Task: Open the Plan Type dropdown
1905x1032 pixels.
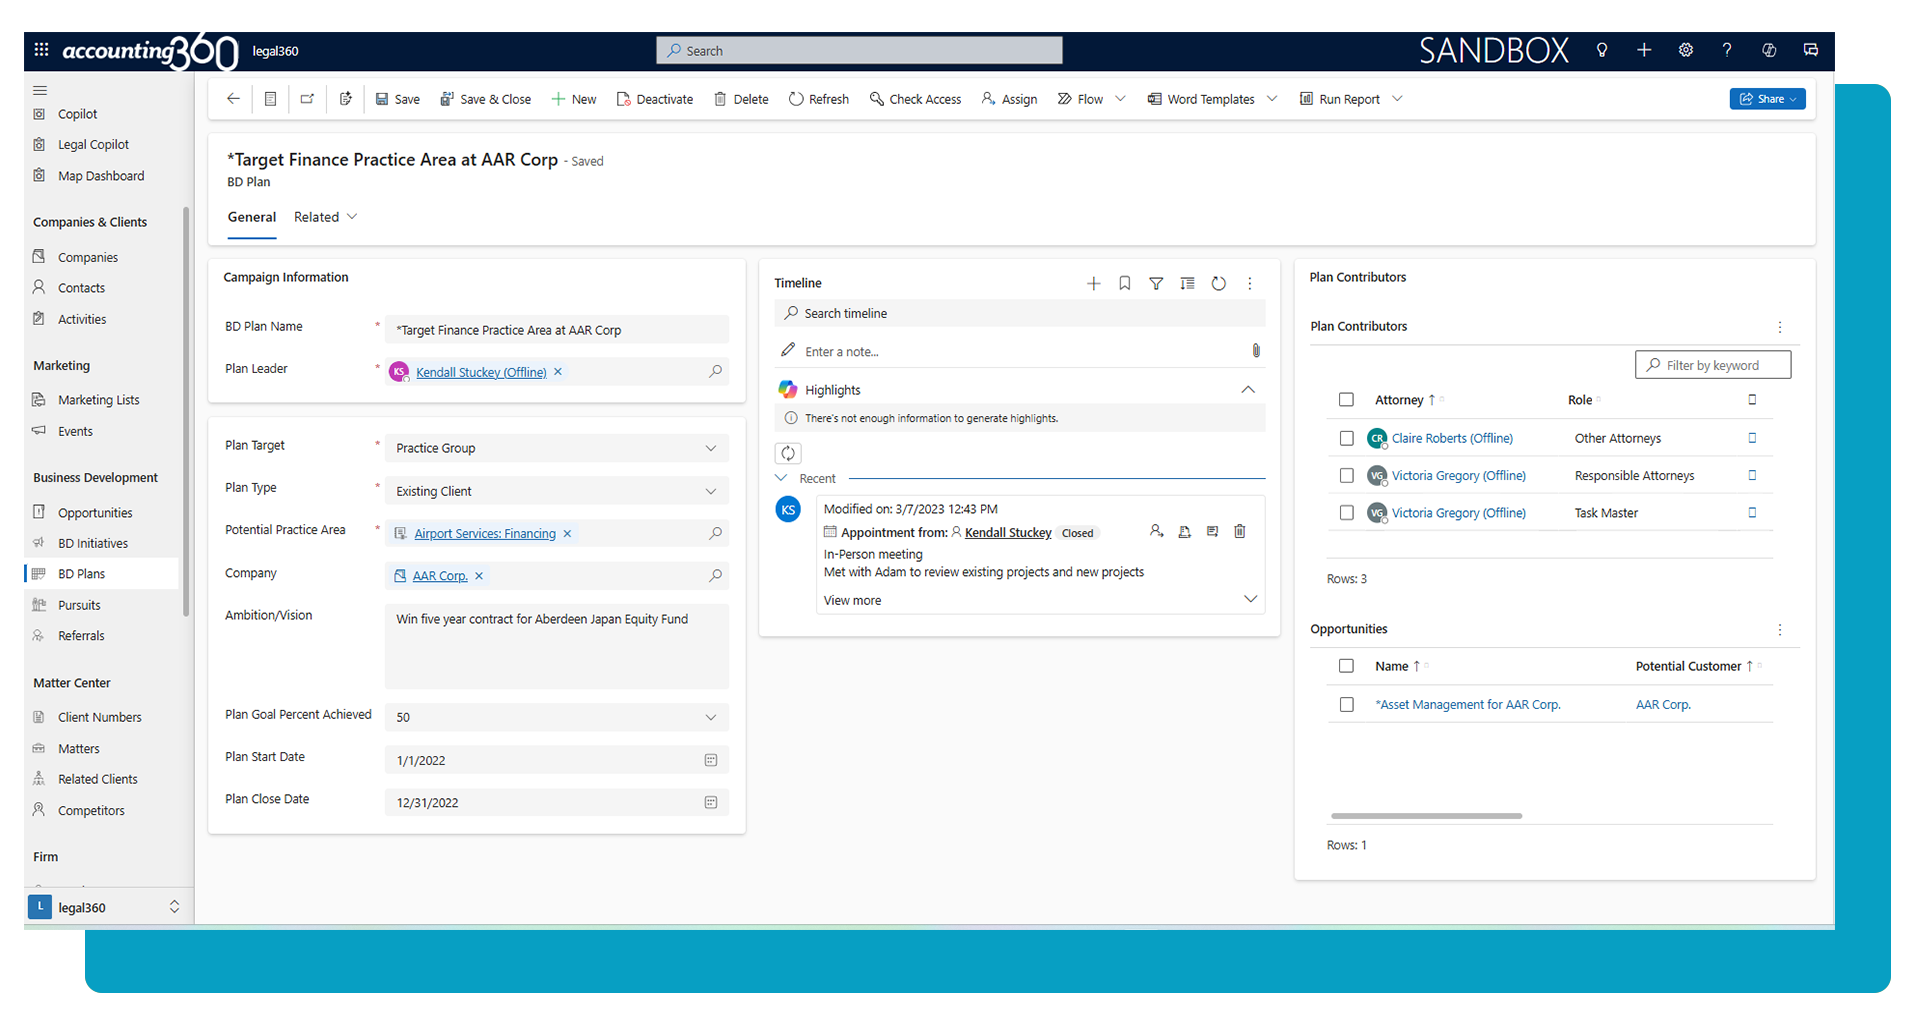Action: tap(711, 491)
